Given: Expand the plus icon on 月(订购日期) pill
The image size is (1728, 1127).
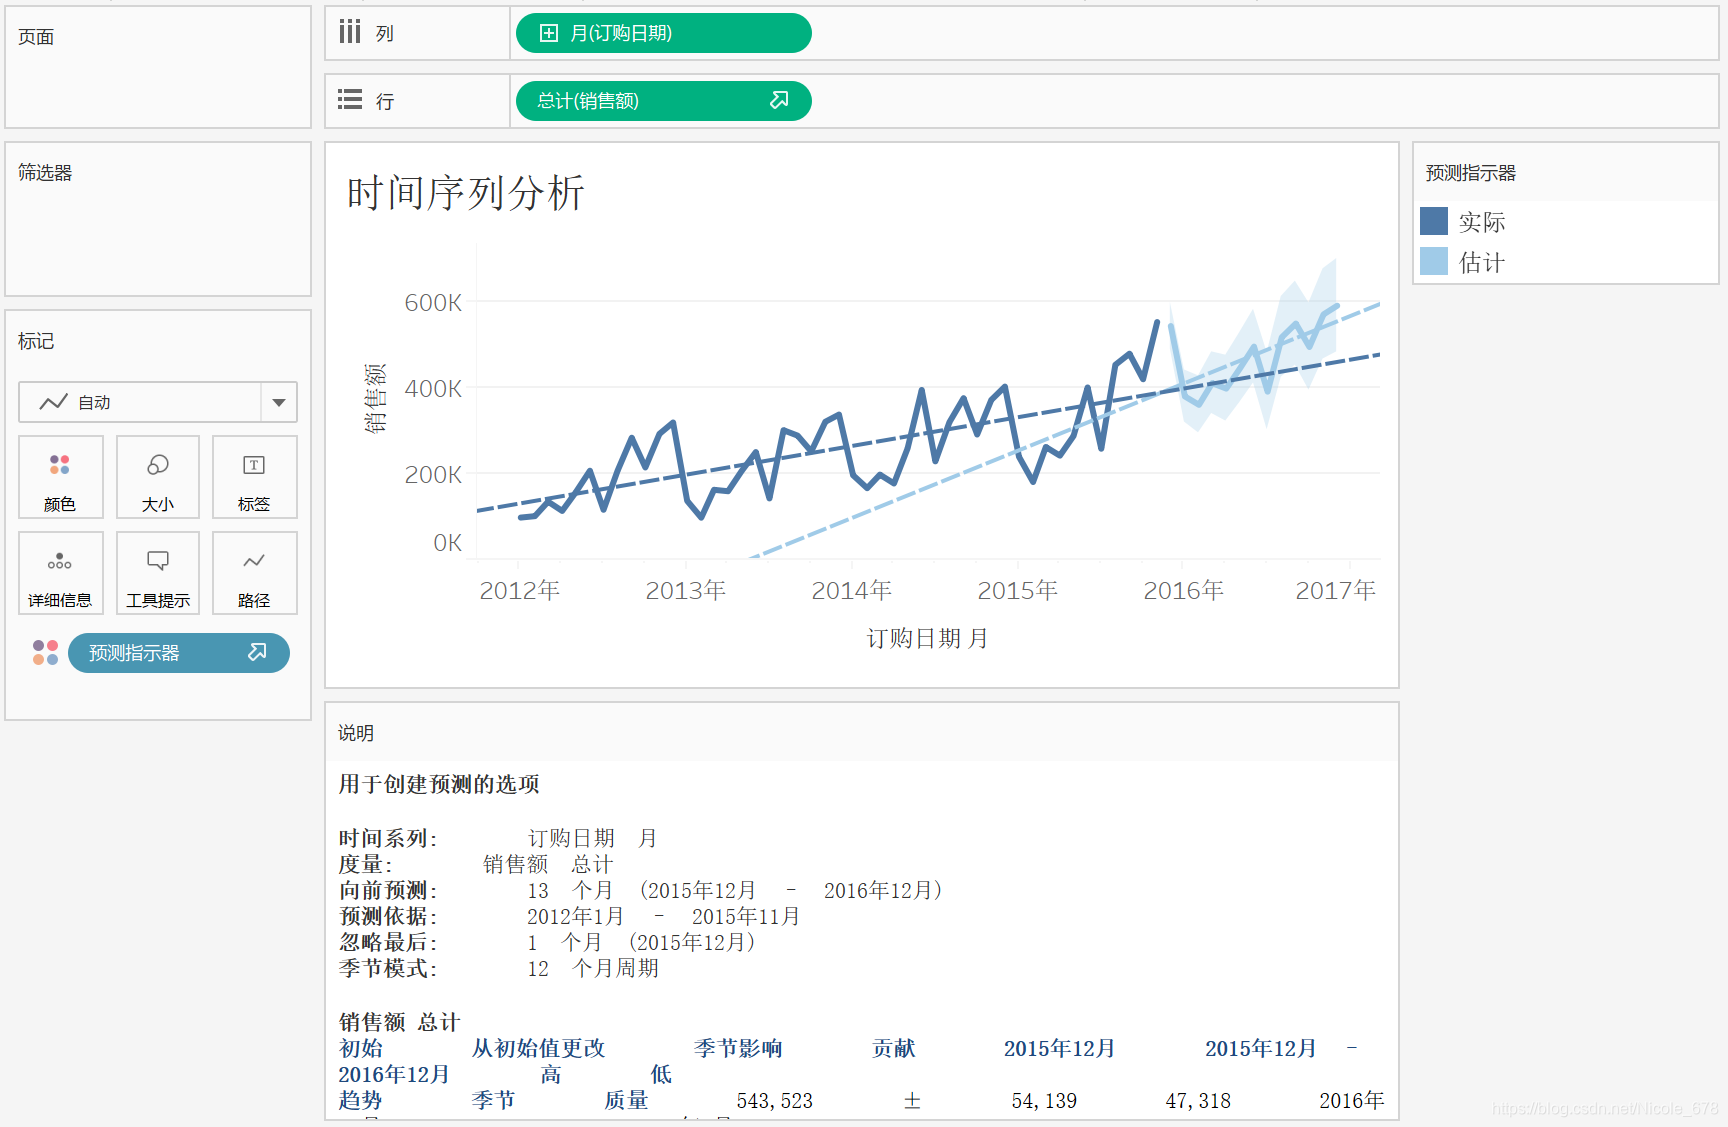Looking at the screenshot, I should coord(548,33).
